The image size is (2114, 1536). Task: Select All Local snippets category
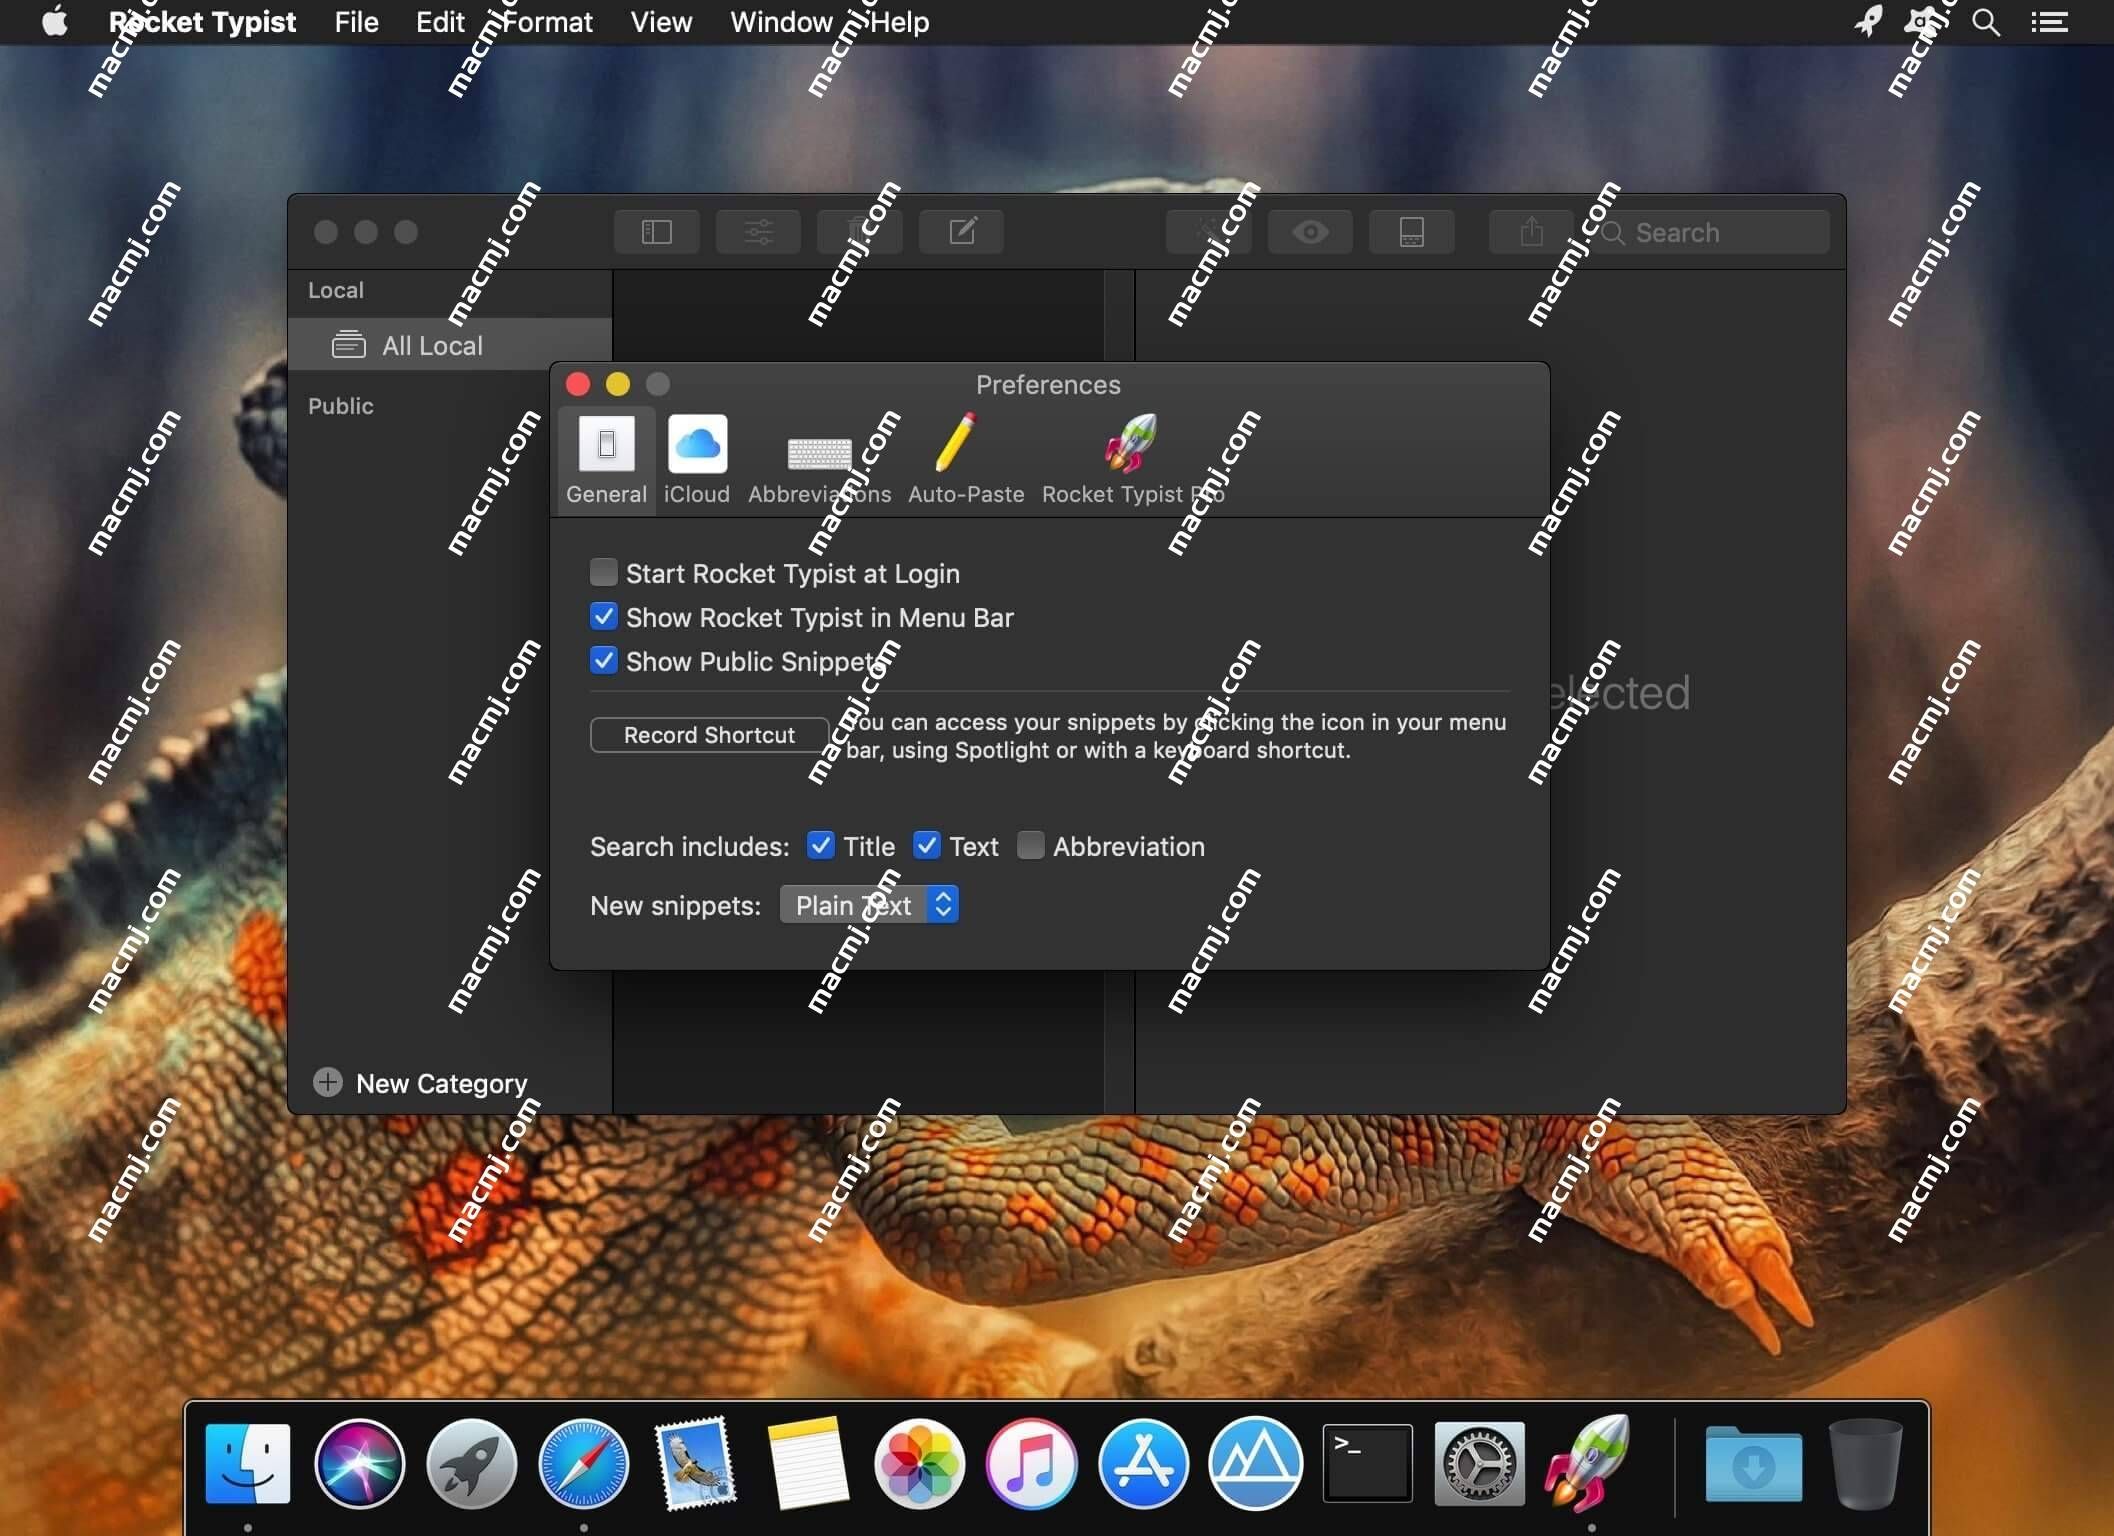coord(419,345)
